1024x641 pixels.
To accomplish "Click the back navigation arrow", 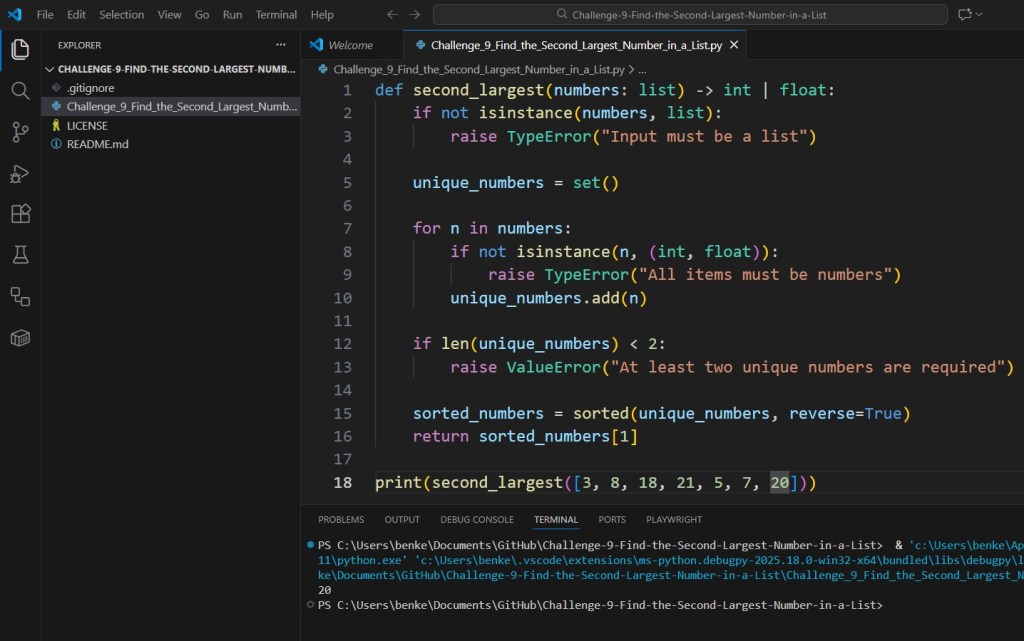I will [392, 14].
